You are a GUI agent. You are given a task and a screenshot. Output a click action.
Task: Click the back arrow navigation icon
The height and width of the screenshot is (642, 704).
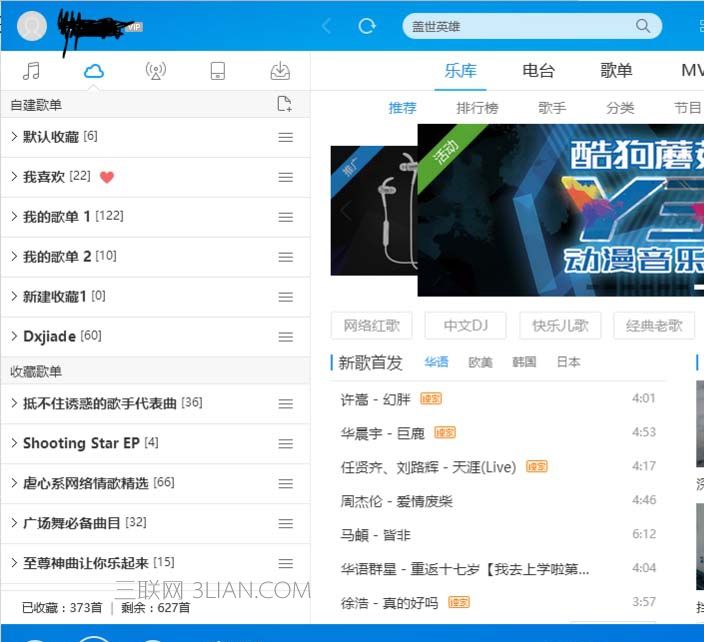click(326, 26)
